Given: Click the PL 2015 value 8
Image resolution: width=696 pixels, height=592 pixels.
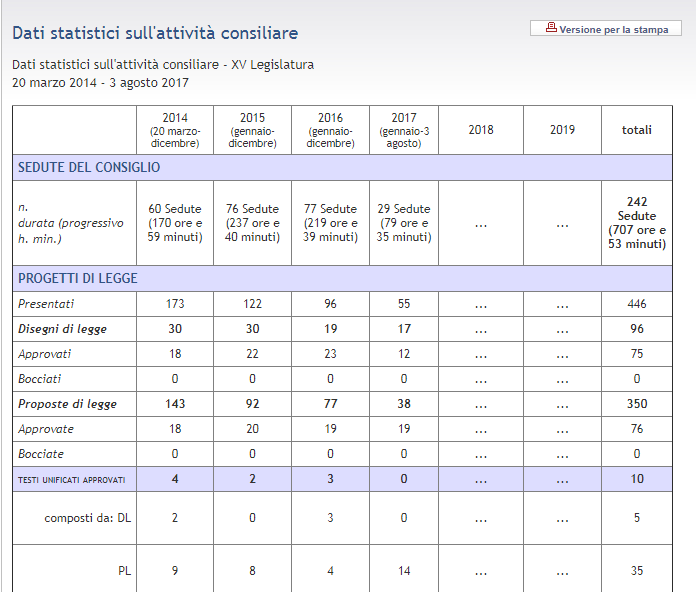Looking at the screenshot, I should click(x=252, y=571).
